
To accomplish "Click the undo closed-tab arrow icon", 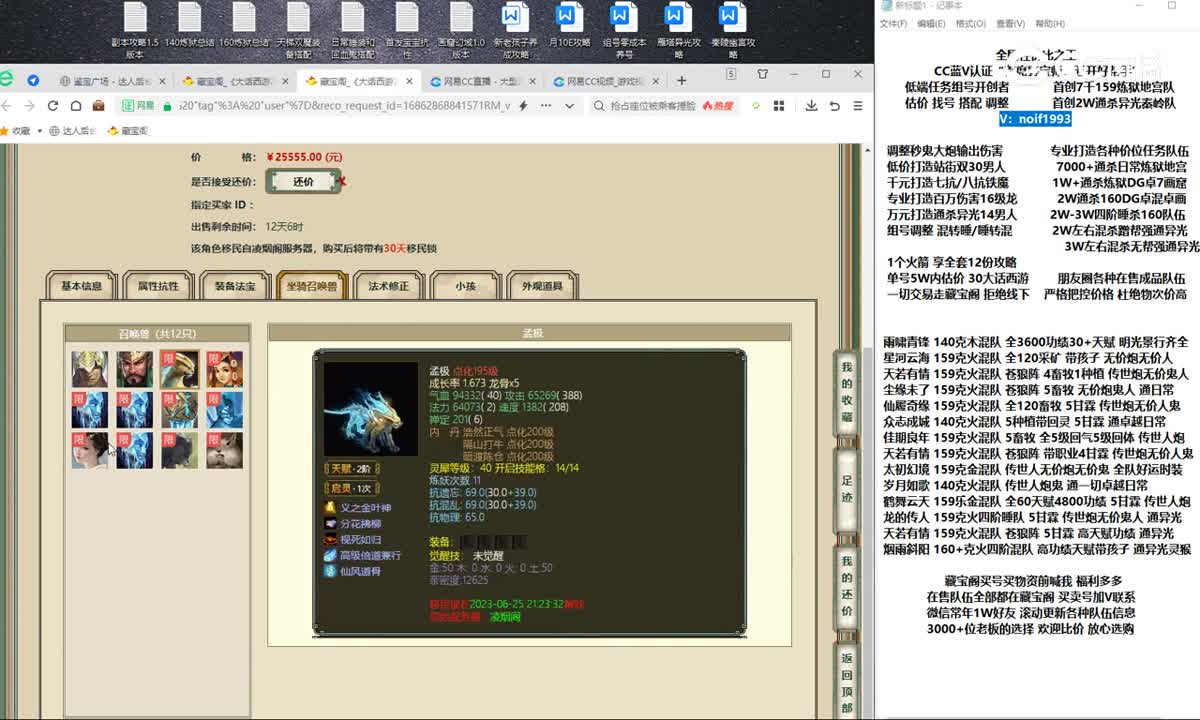I will (834, 105).
